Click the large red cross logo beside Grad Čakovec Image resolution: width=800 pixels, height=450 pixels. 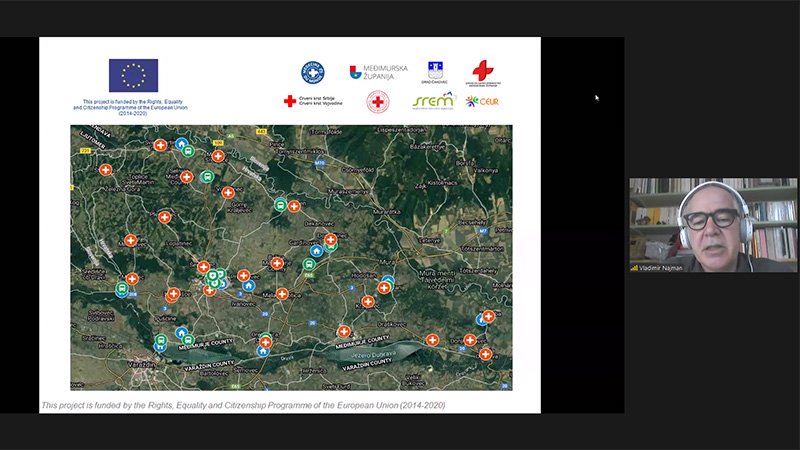[483, 73]
